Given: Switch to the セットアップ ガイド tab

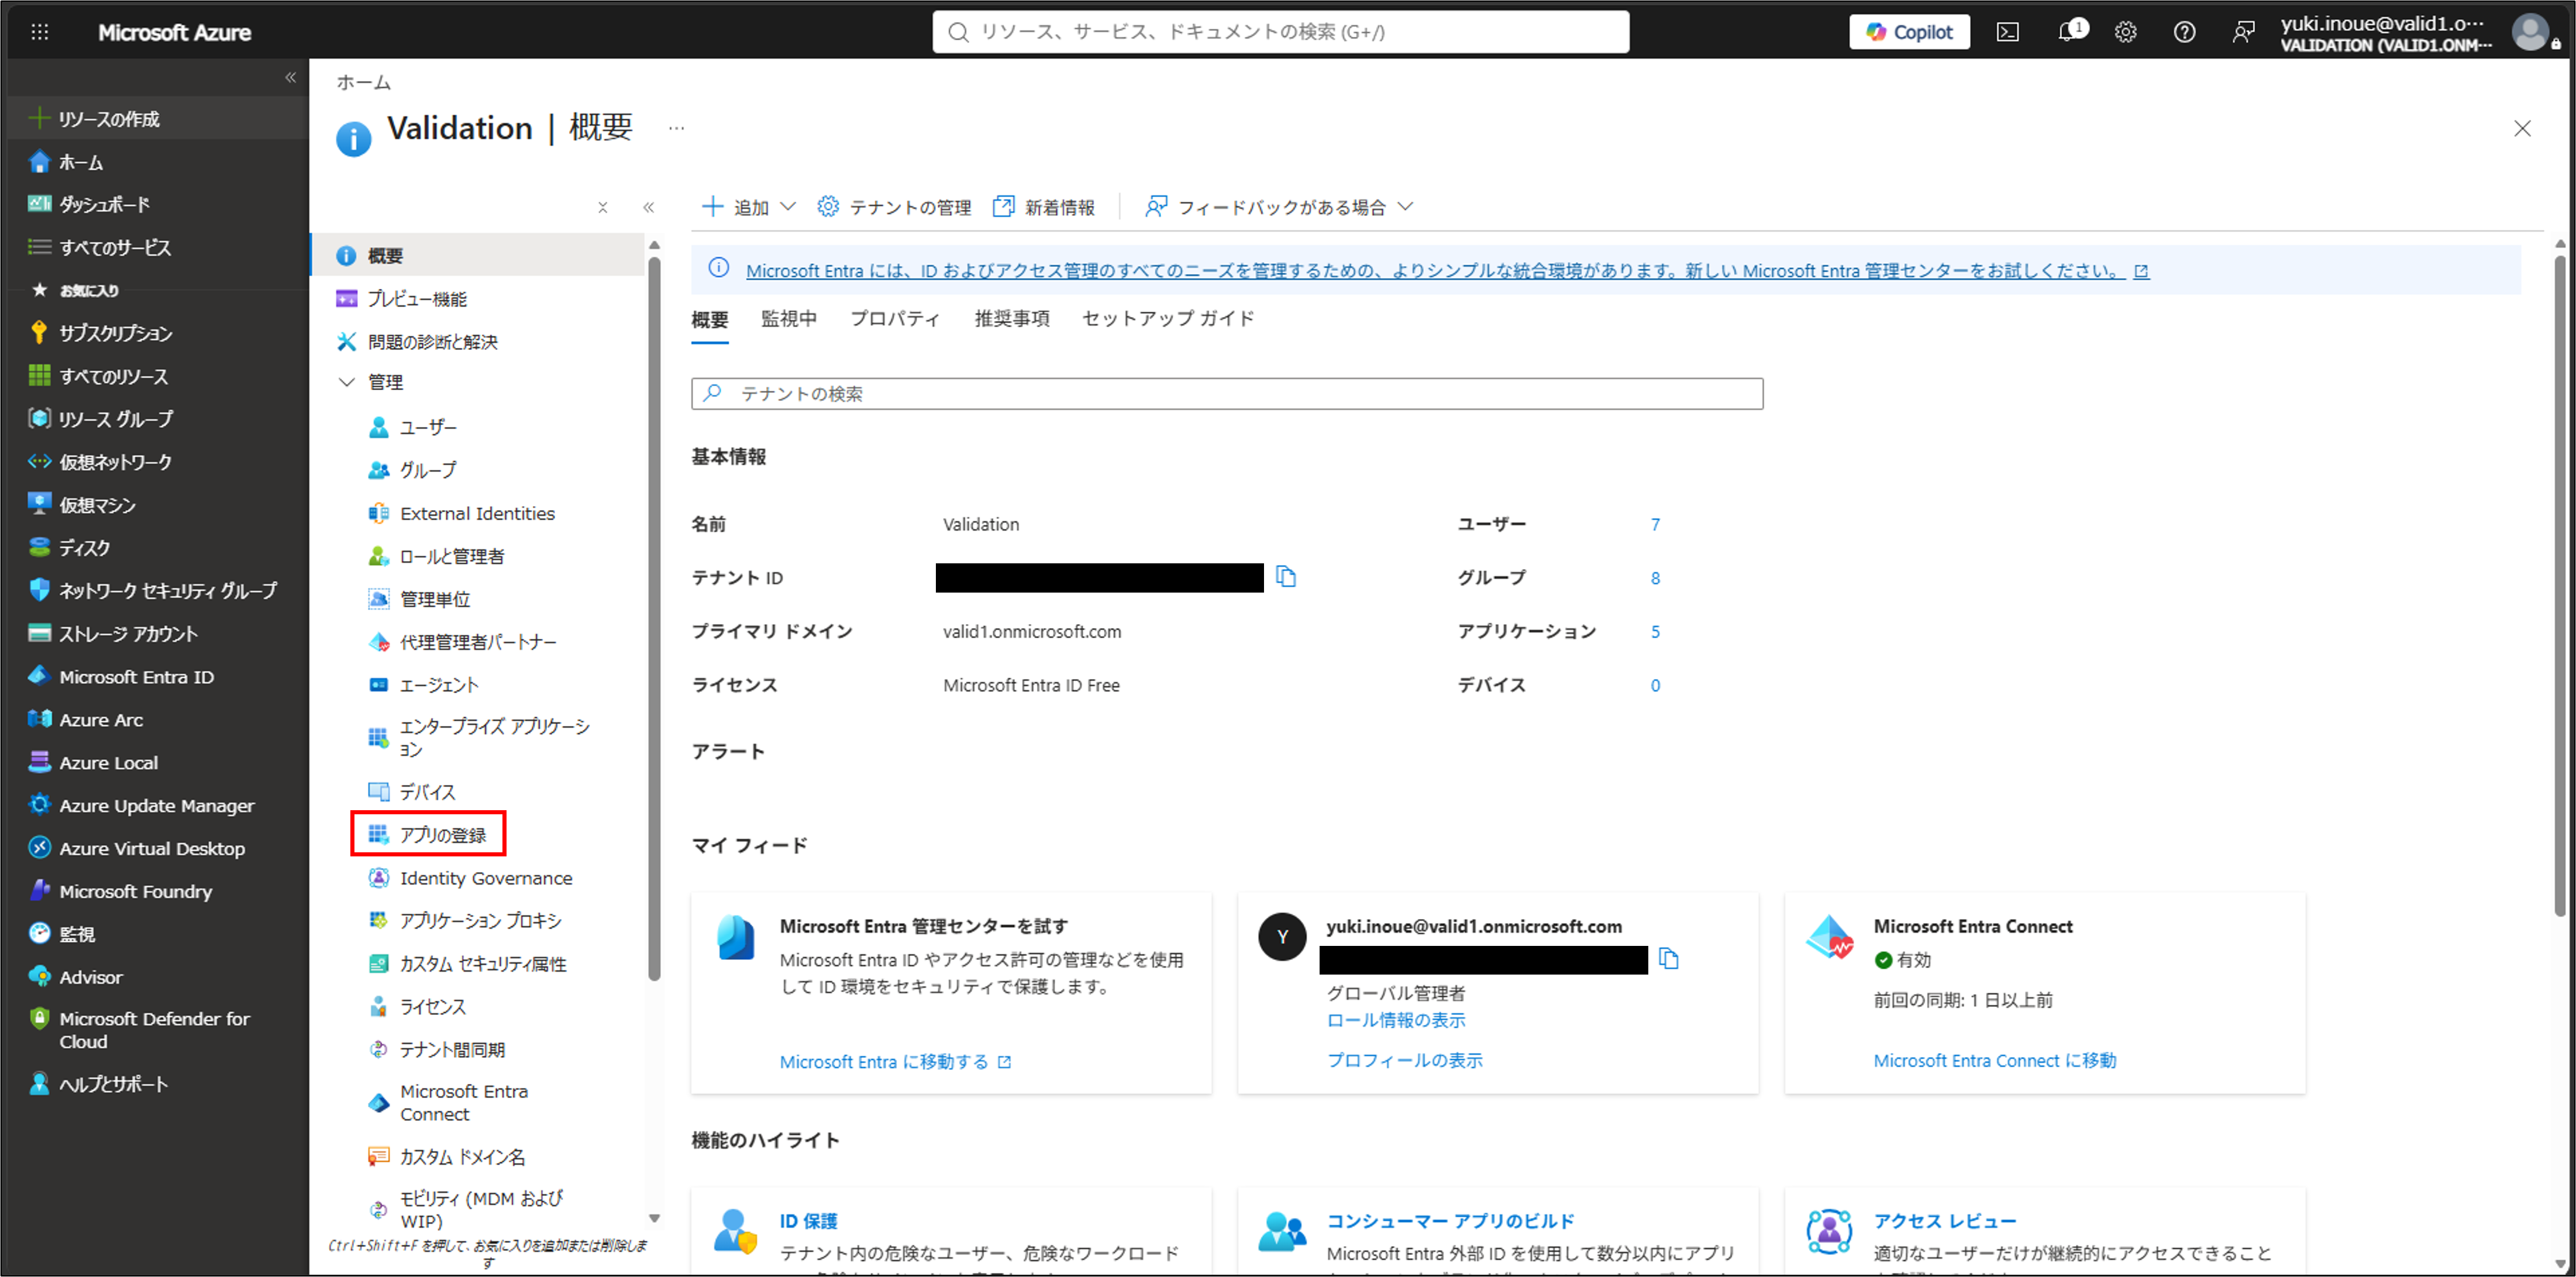Looking at the screenshot, I should tap(1168, 319).
